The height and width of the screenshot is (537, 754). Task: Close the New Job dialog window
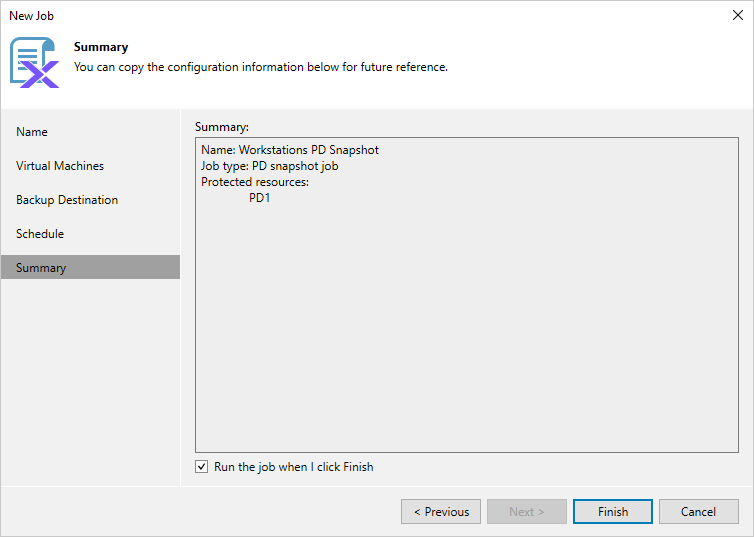pyautogui.click(x=737, y=16)
